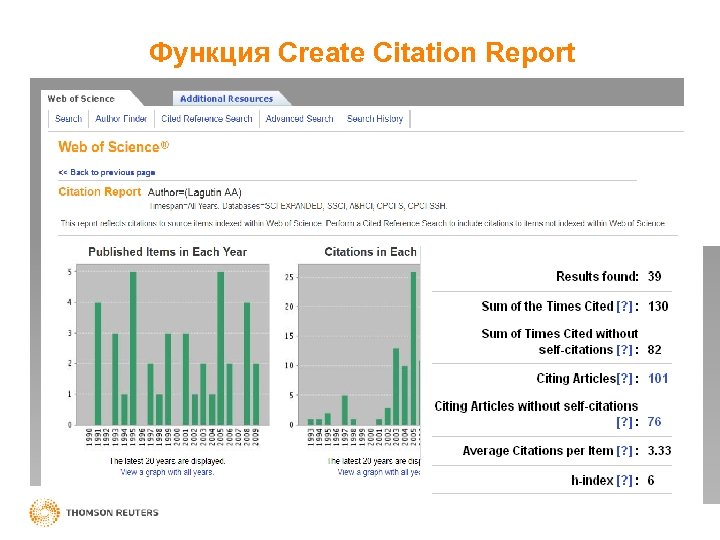
Task: Click the slide title Create Citation Report
Action: (x=362, y=53)
